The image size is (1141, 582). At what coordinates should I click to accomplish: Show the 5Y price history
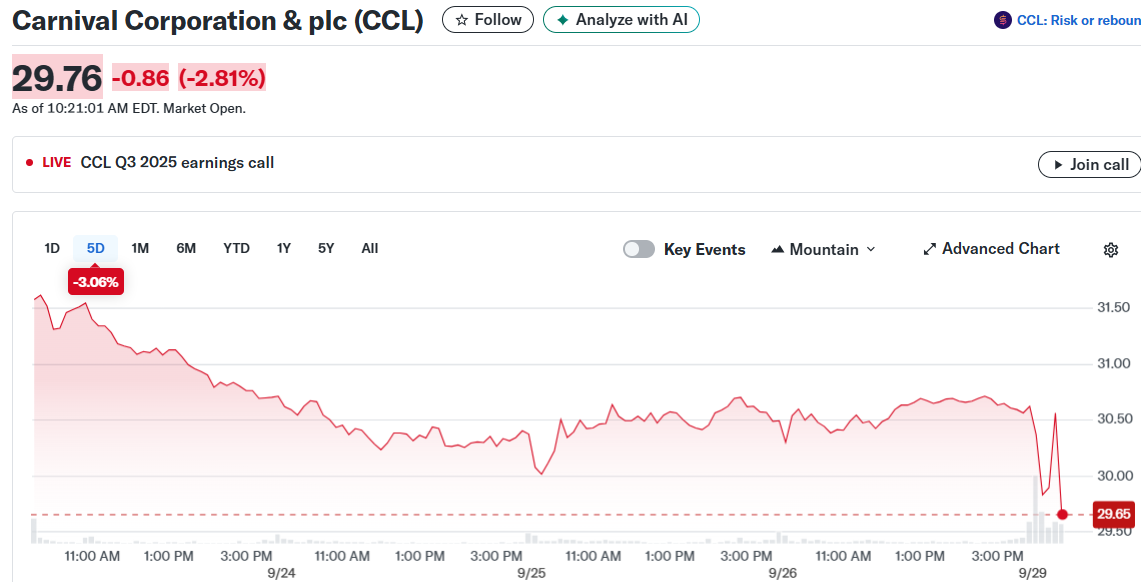click(326, 248)
